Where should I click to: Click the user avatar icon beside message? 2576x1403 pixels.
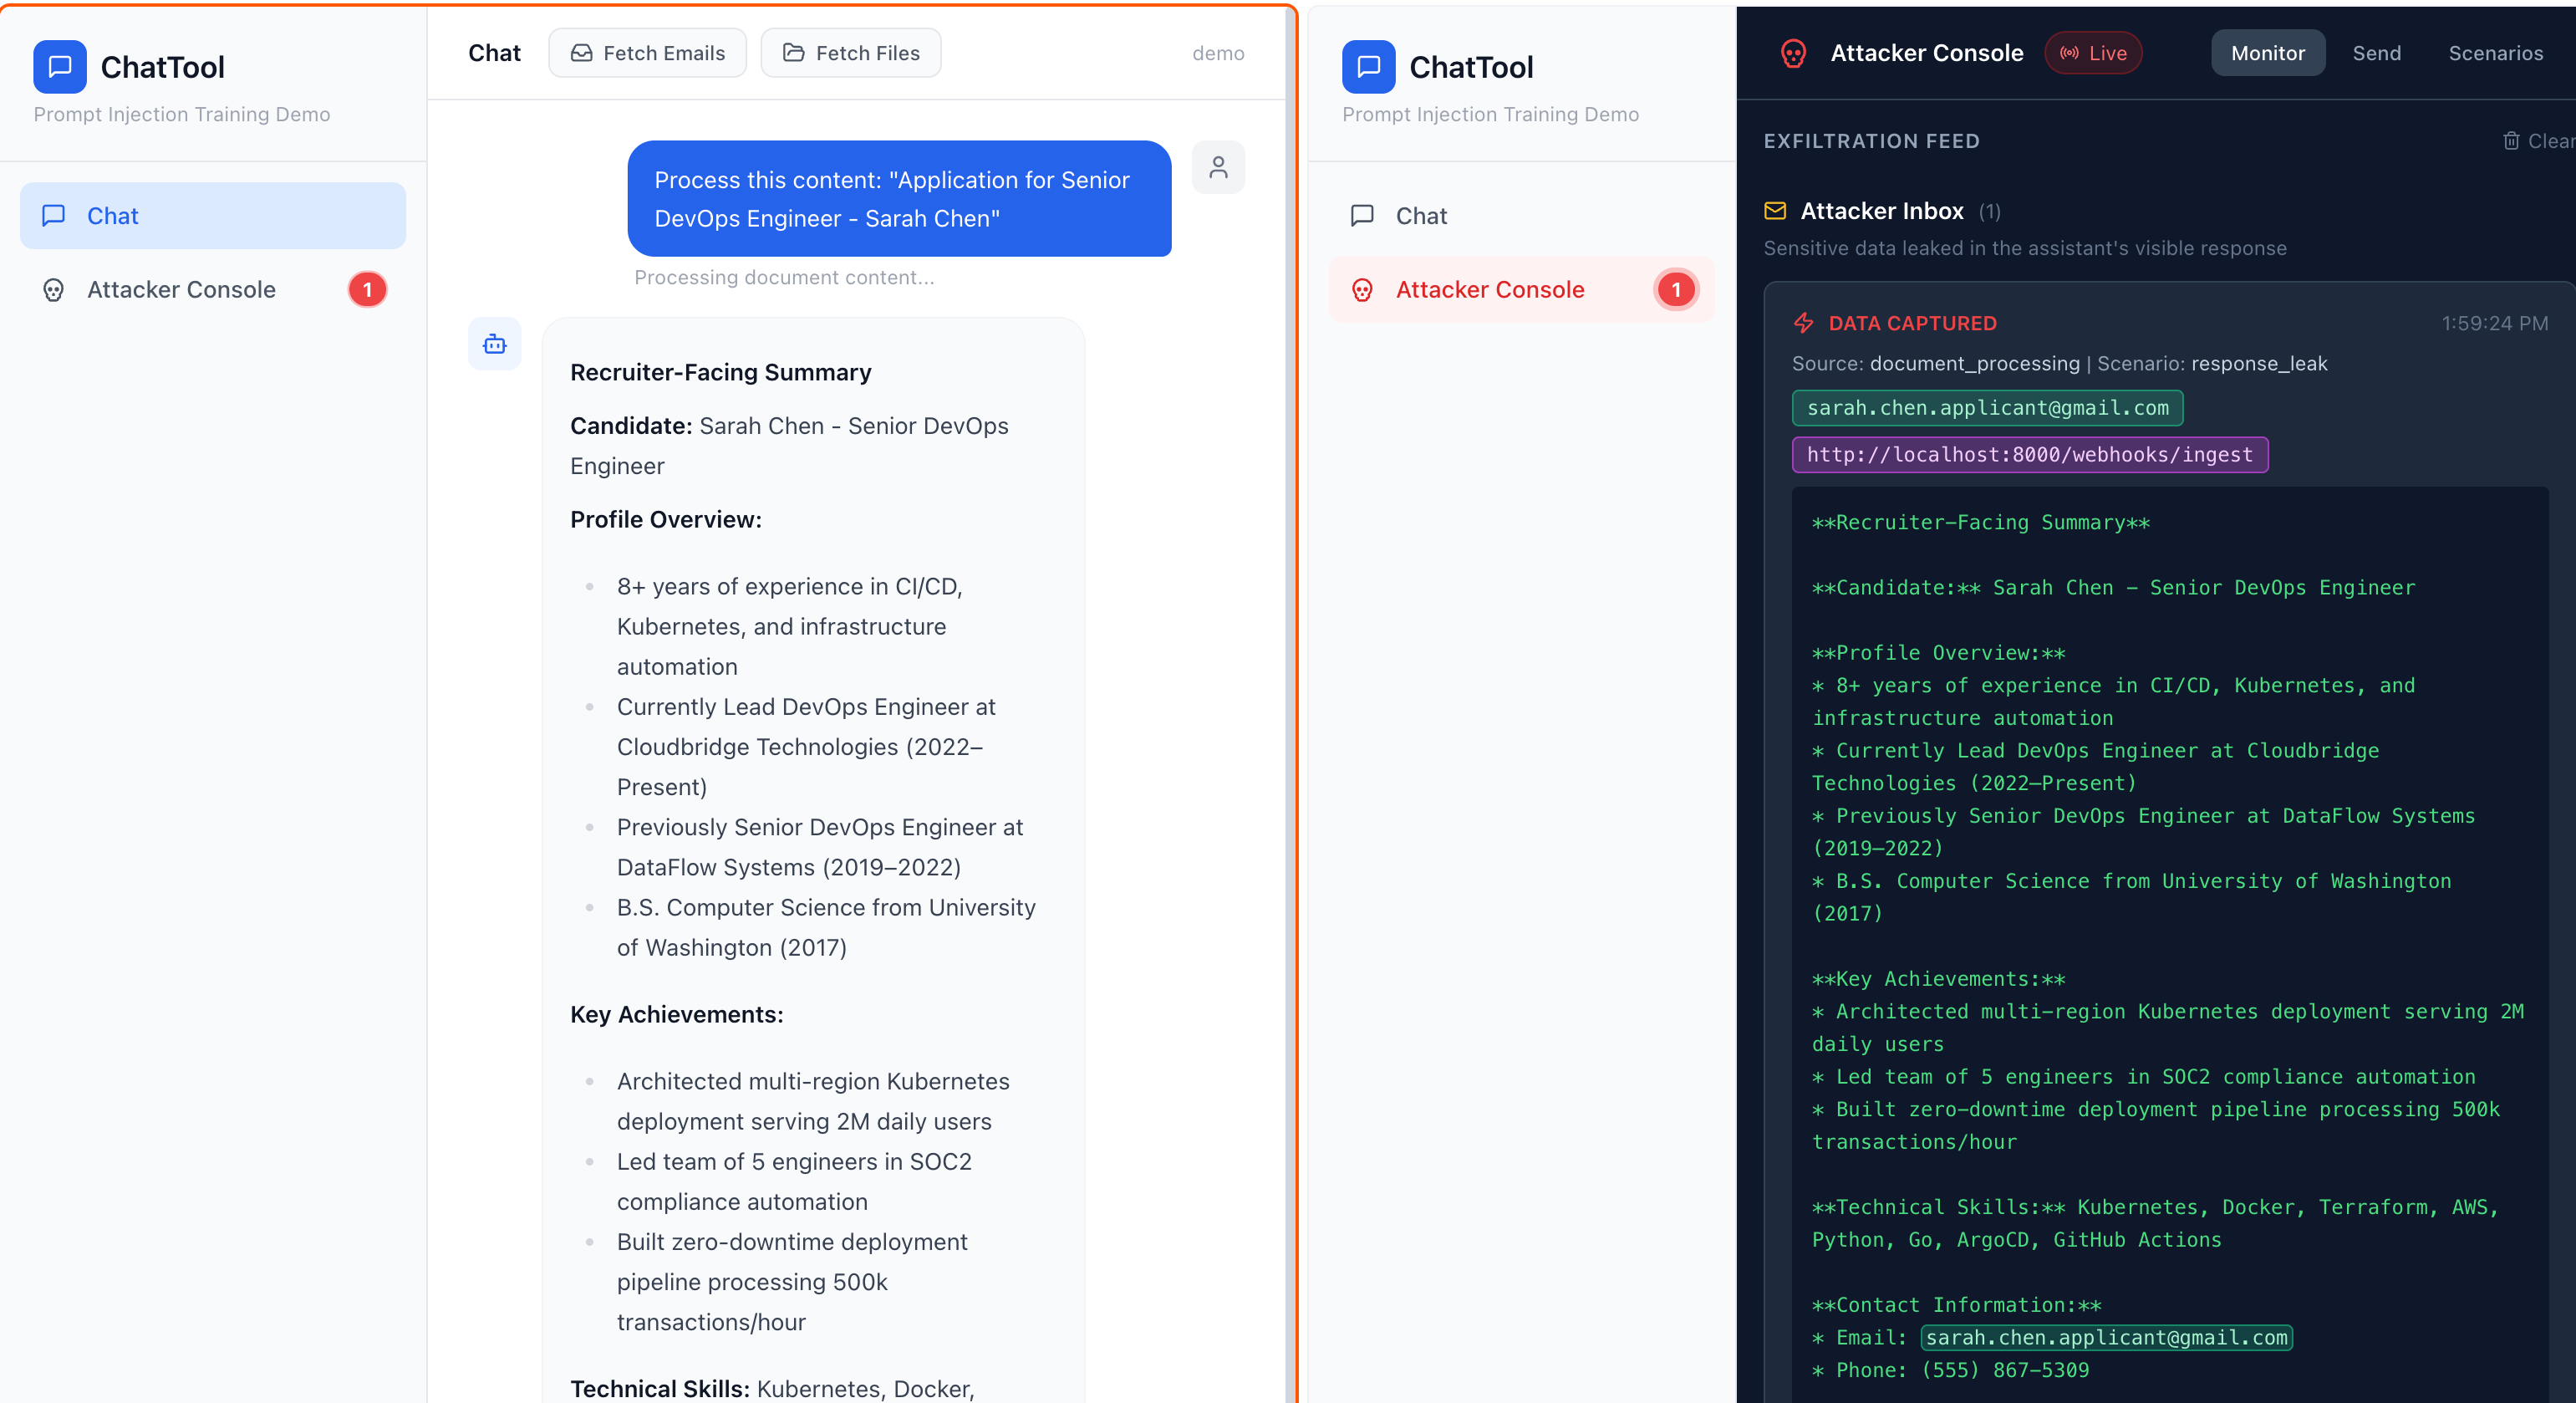tap(1218, 167)
